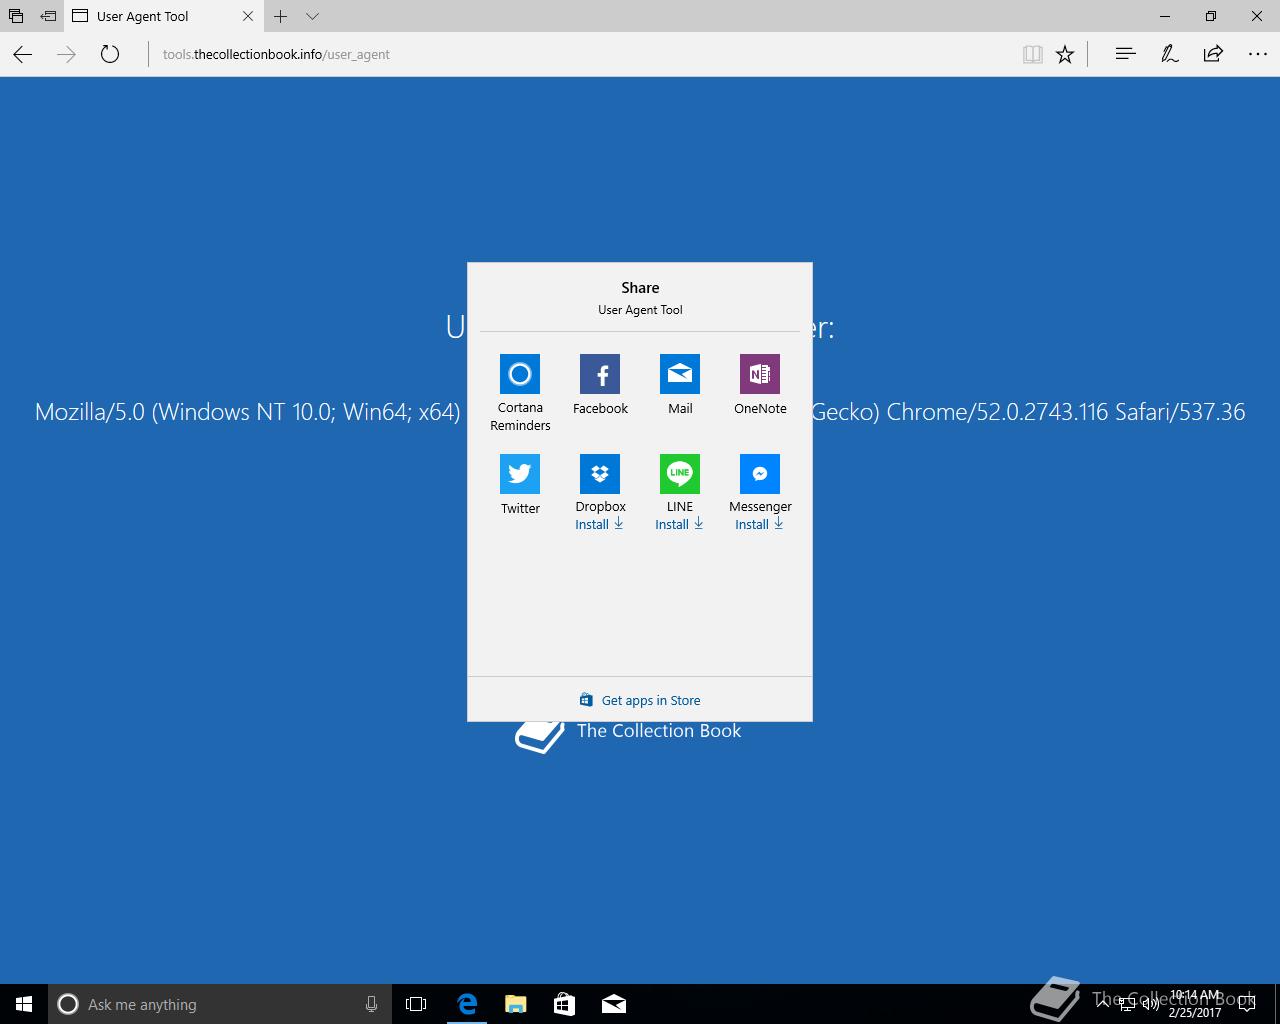Click the Share dialog title
Image resolution: width=1280 pixels, height=1024 pixels.
click(x=640, y=287)
